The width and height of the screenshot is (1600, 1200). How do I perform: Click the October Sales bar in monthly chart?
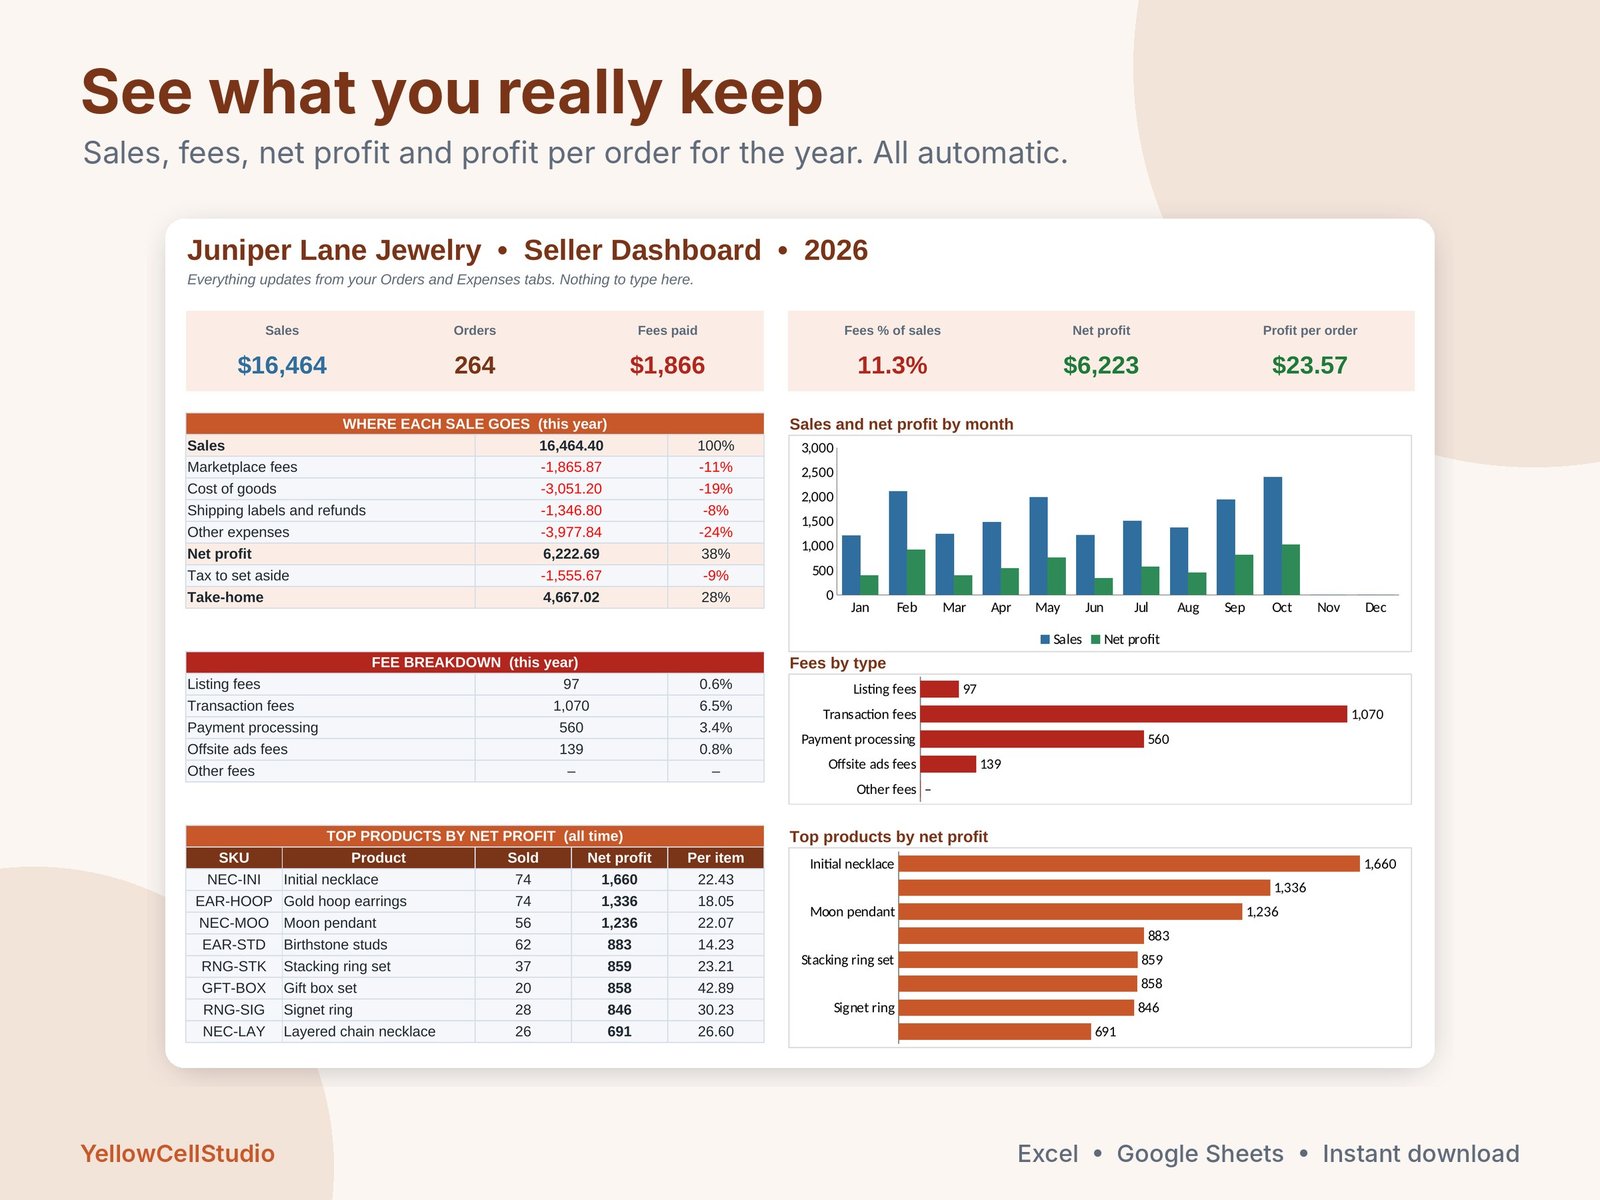coord(1273,536)
